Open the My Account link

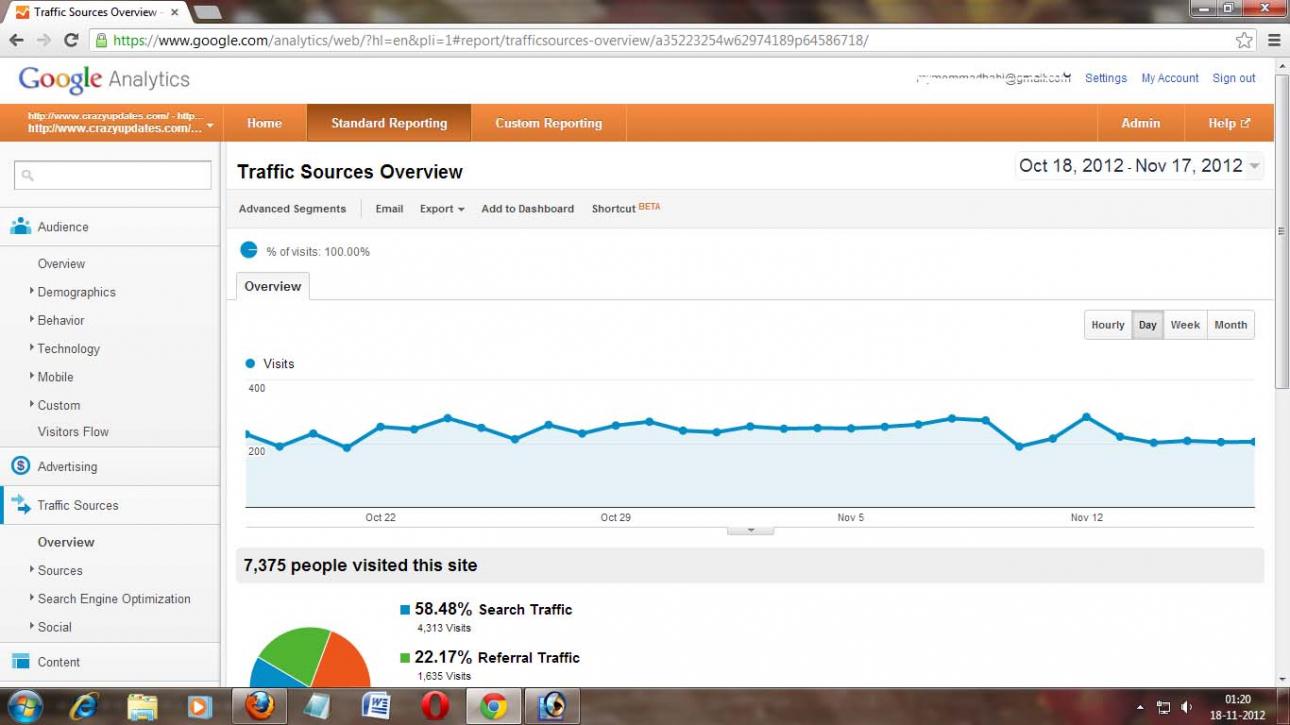pyautogui.click(x=1170, y=78)
